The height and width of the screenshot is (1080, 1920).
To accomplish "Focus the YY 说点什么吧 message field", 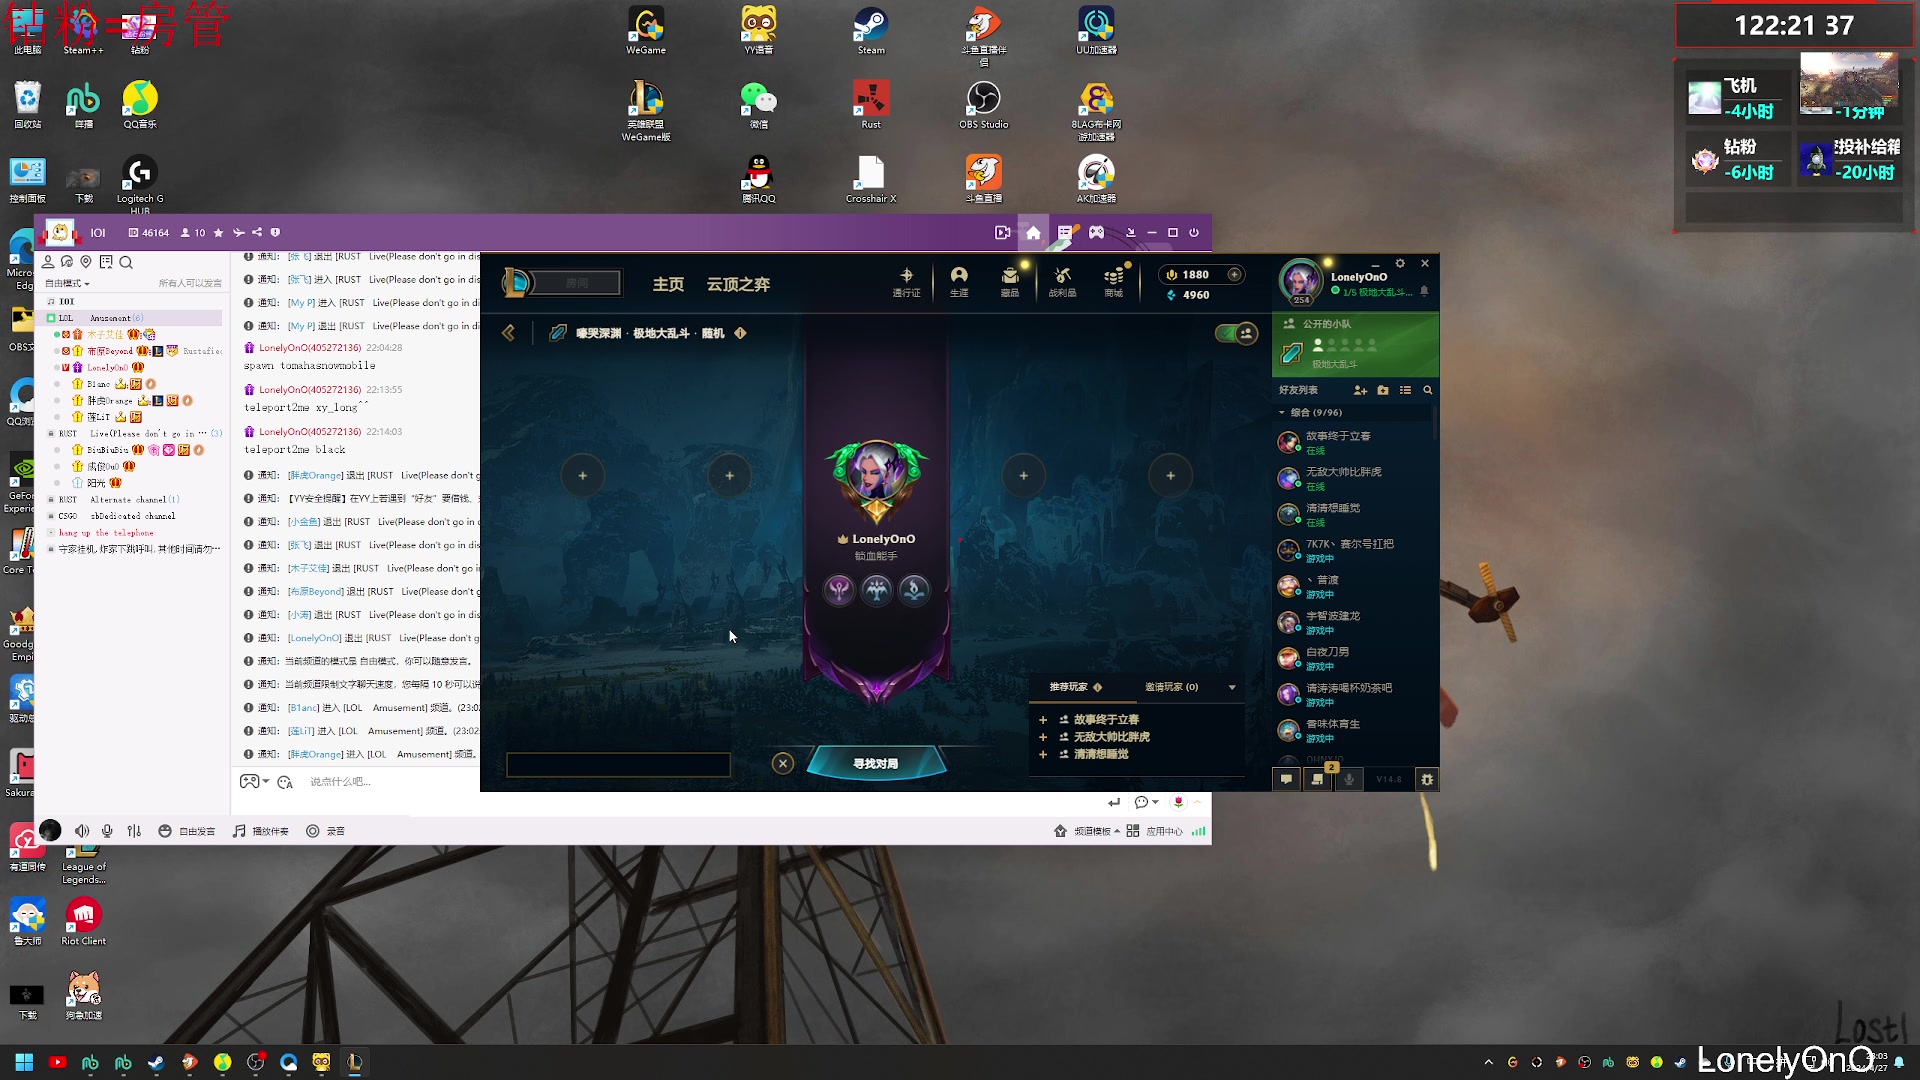I will (x=340, y=781).
